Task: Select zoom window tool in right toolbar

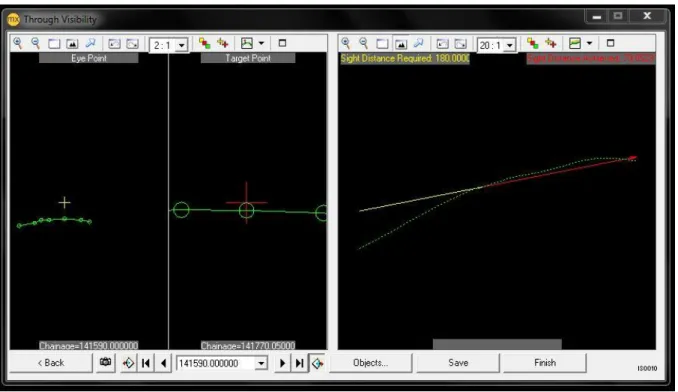Action: coord(382,44)
